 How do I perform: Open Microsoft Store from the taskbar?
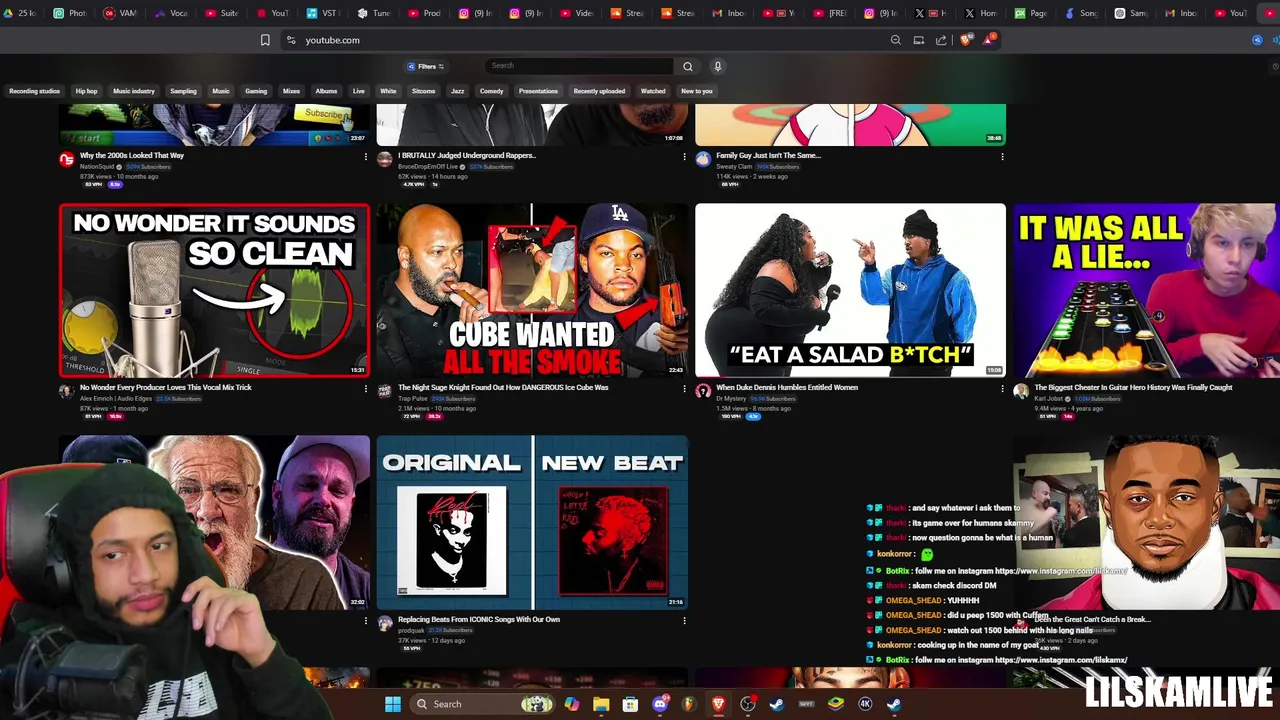(630, 704)
